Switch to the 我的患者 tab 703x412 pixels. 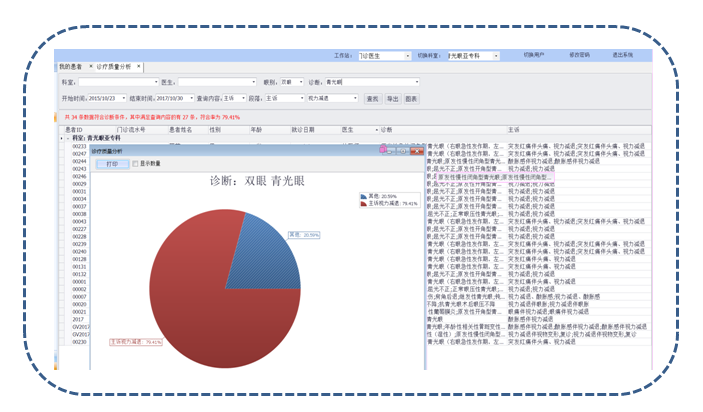(71, 66)
